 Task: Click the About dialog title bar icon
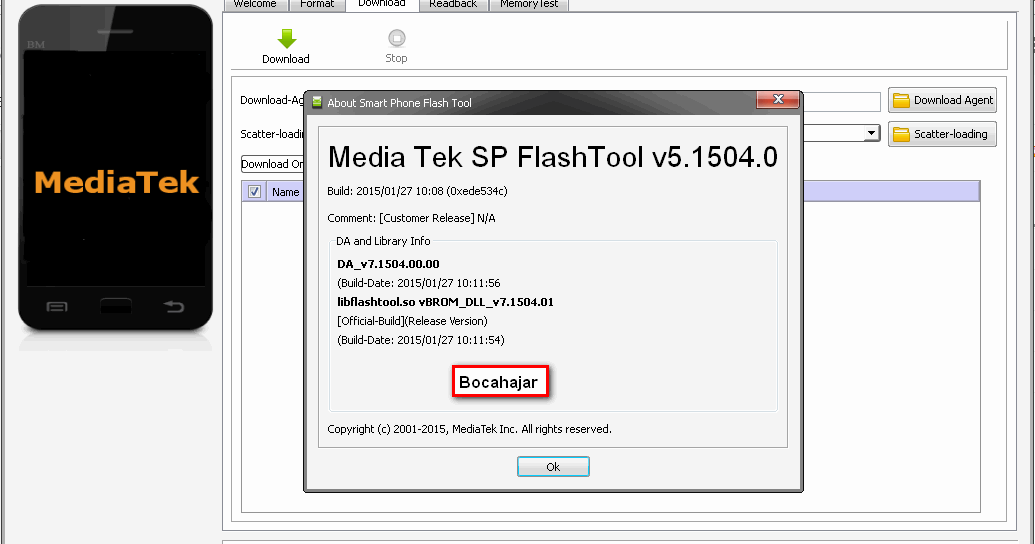[317, 102]
